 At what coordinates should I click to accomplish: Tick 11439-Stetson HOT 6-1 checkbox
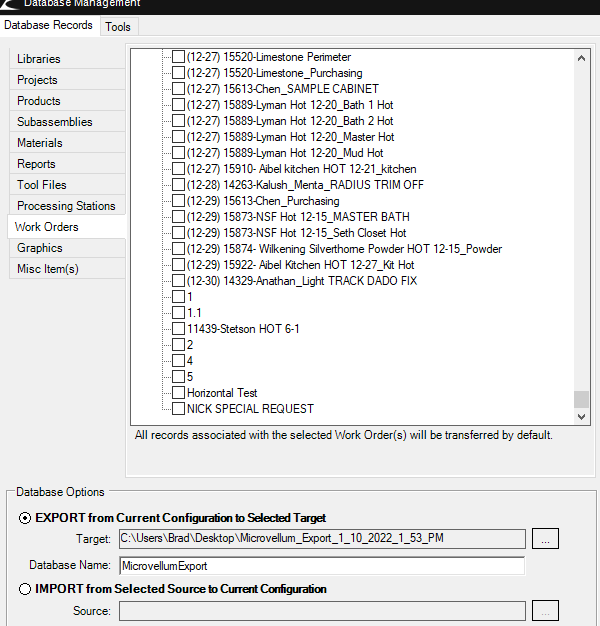(x=178, y=328)
